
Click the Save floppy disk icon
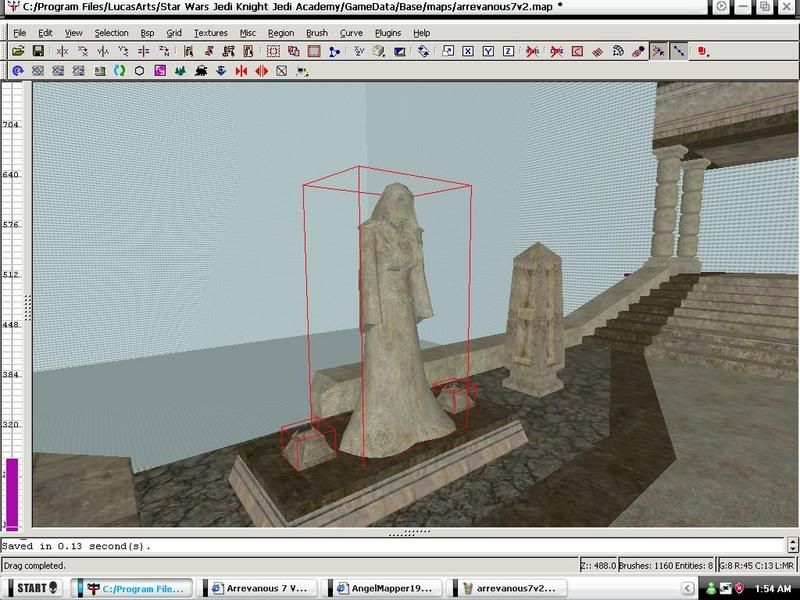(x=38, y=50)
